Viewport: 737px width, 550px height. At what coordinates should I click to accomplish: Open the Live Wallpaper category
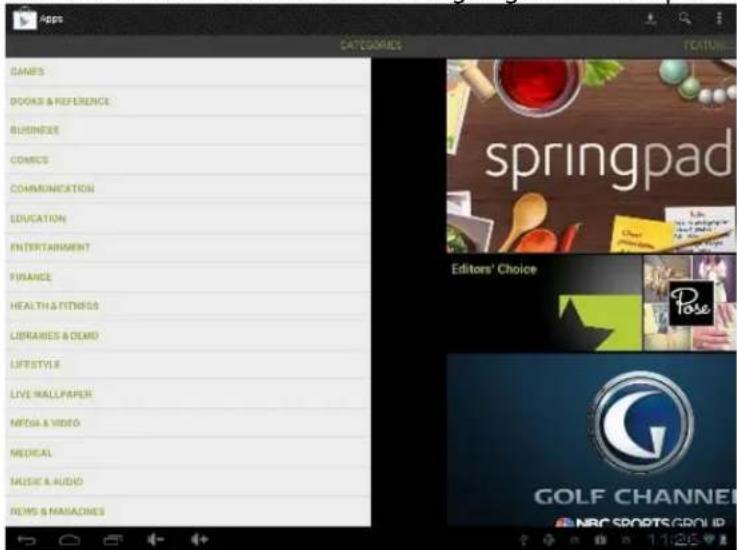pos(188,394)
